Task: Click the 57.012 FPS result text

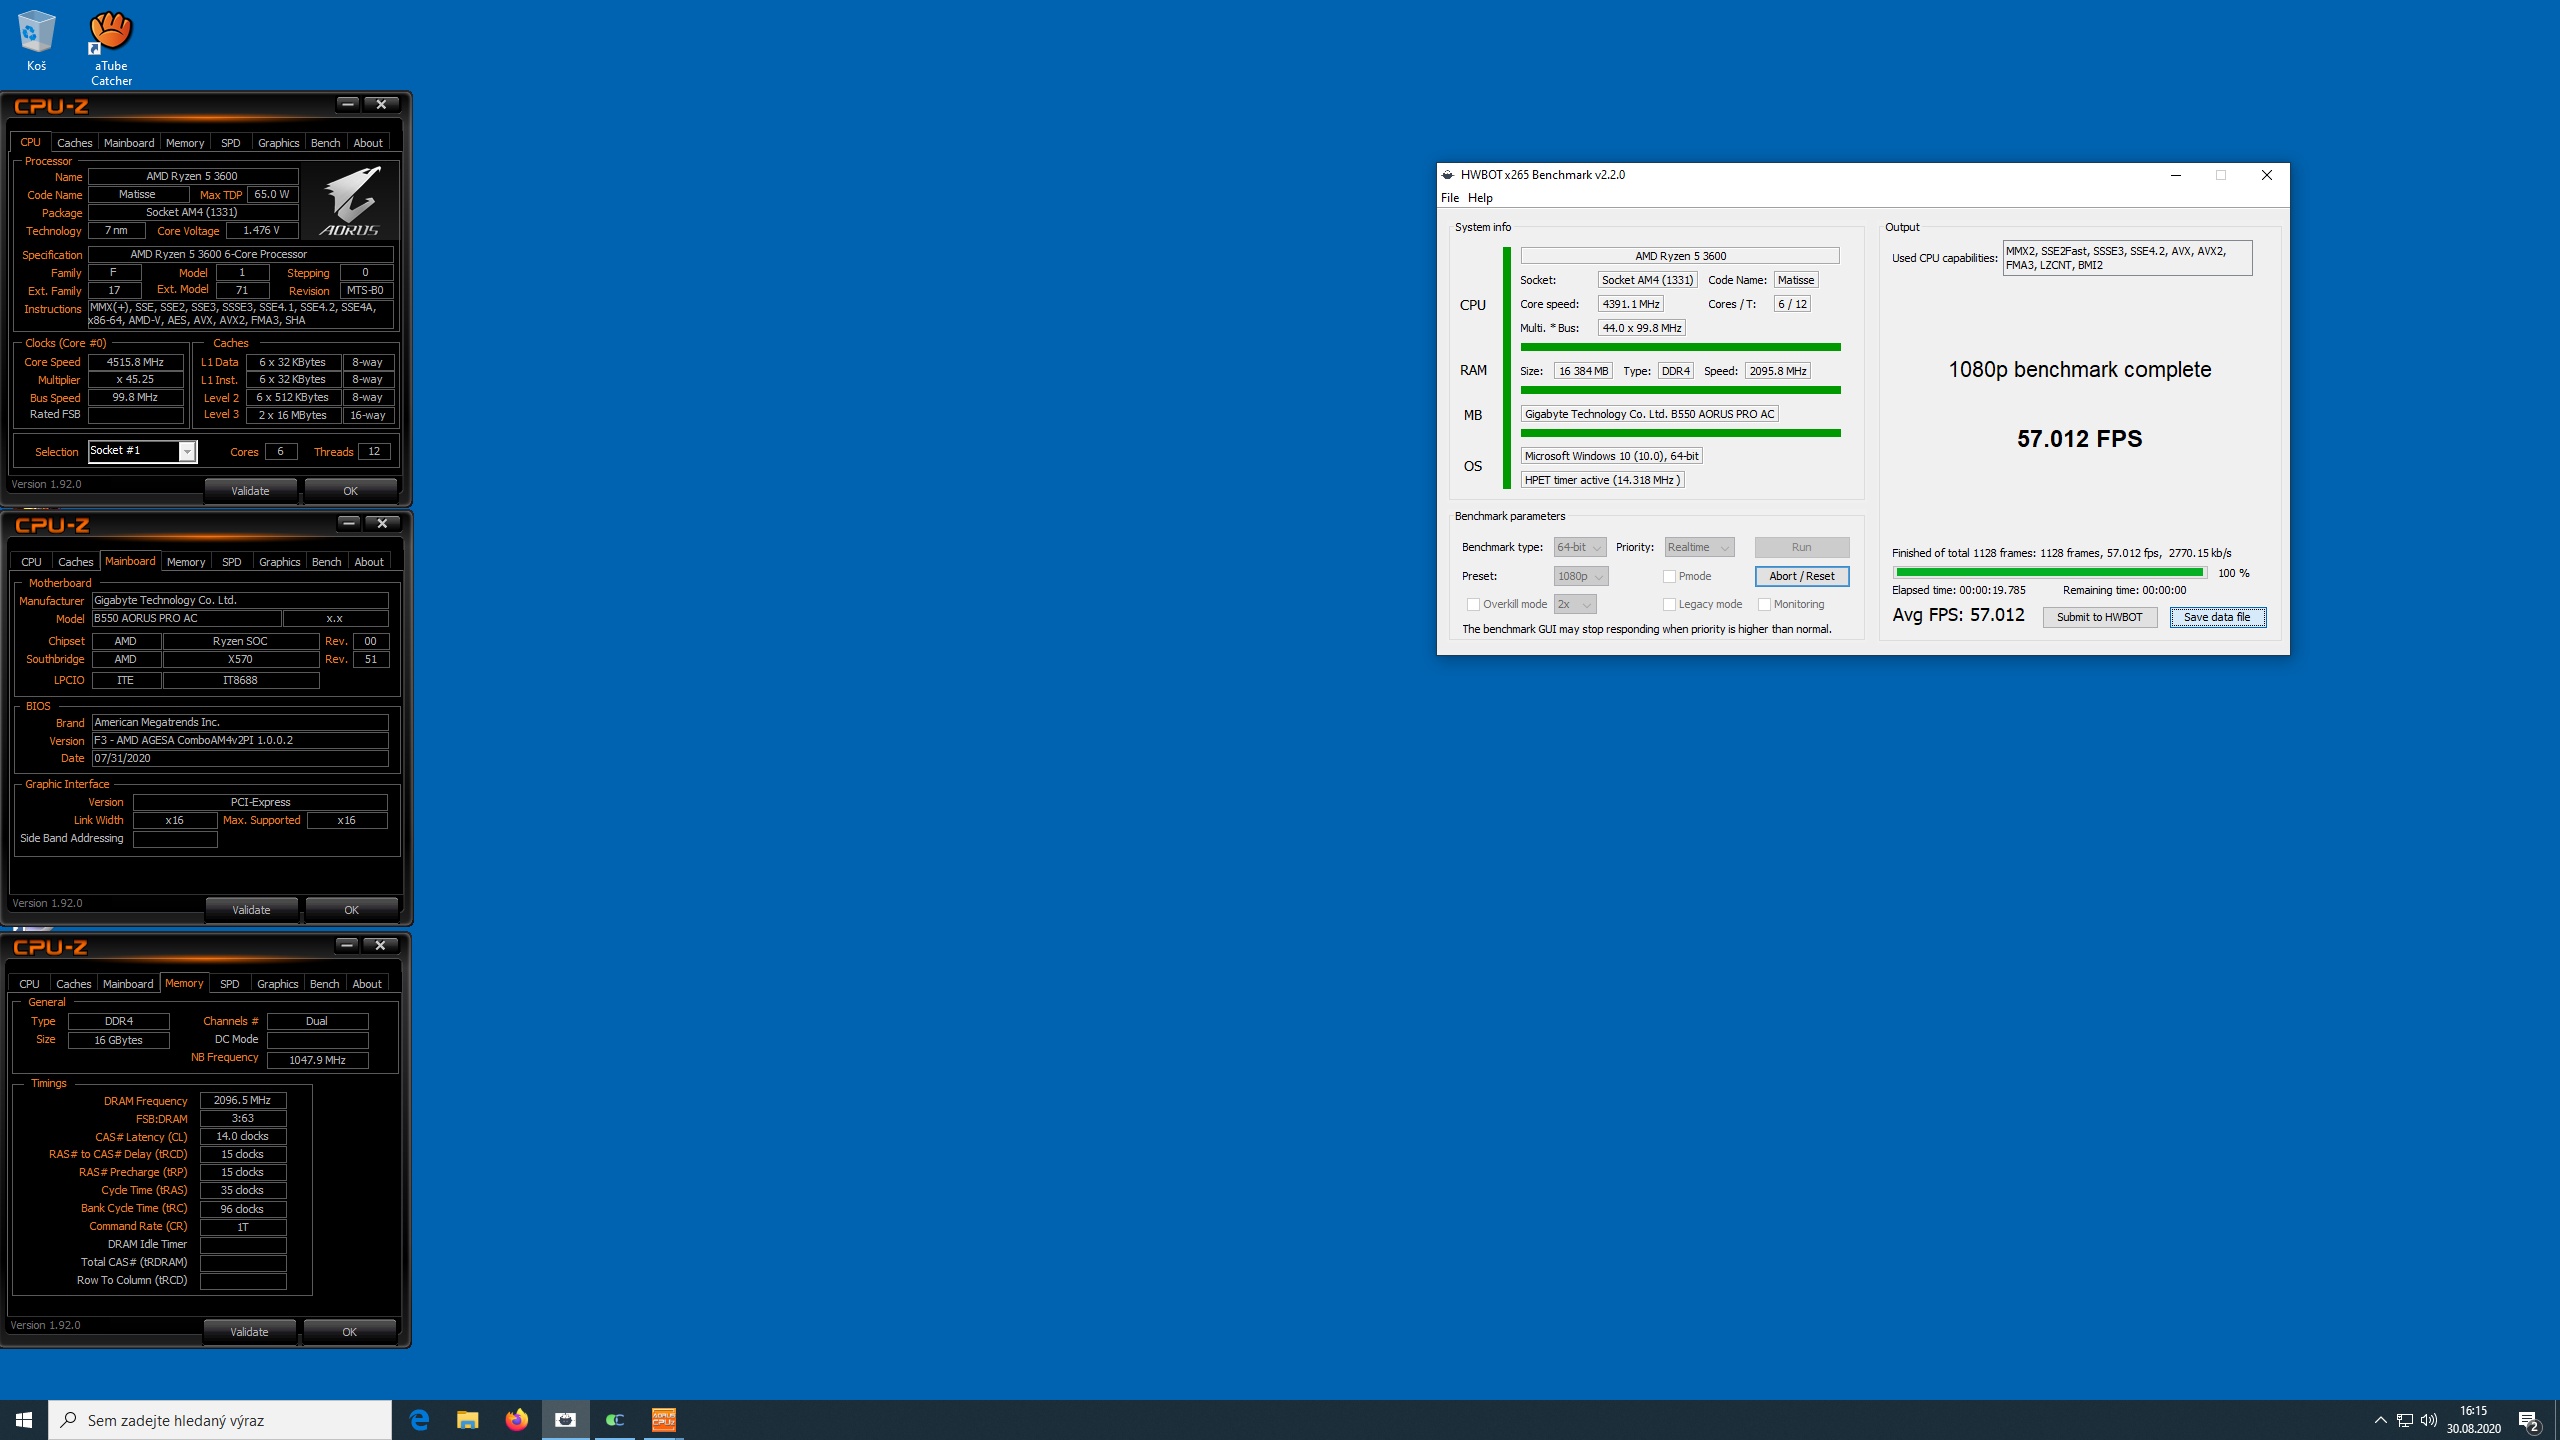Action: click(2079, 439)
